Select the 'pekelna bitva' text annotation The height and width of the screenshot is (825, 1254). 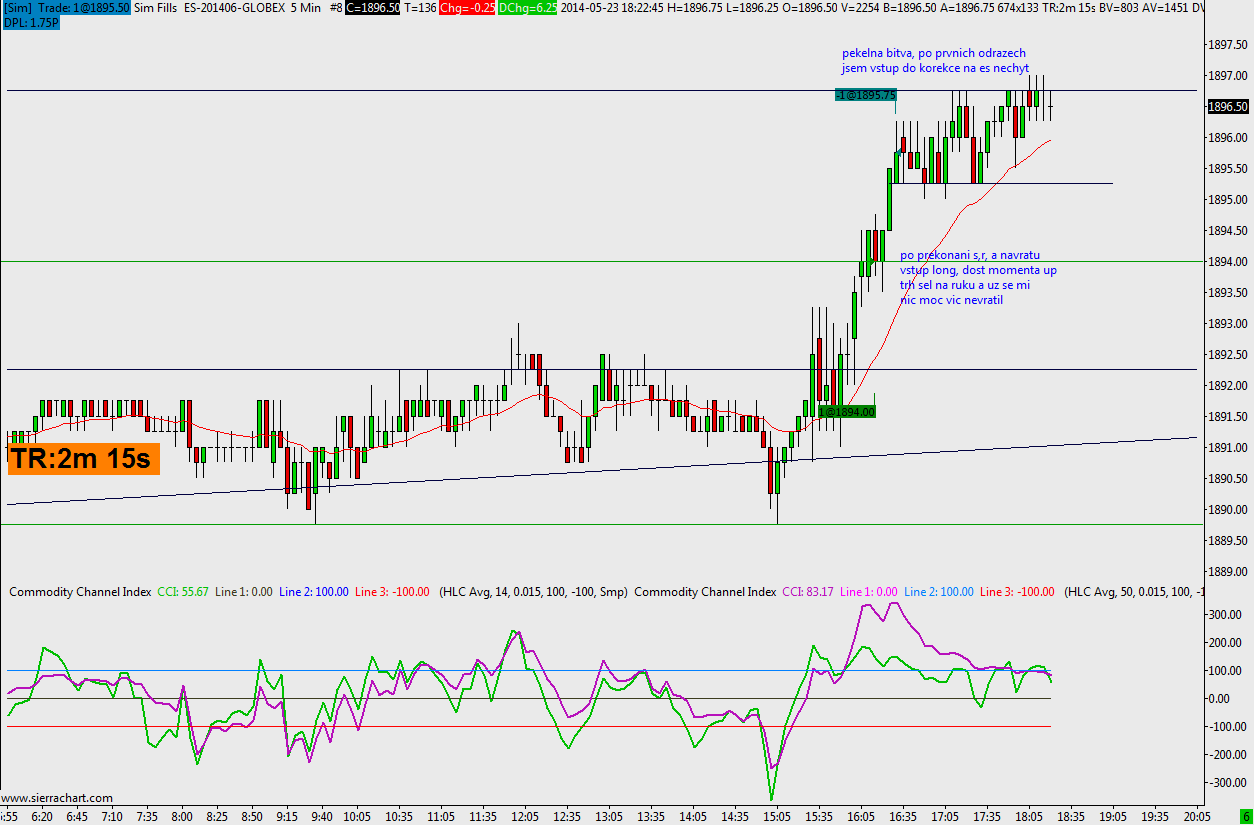click(x=934, y=61)
